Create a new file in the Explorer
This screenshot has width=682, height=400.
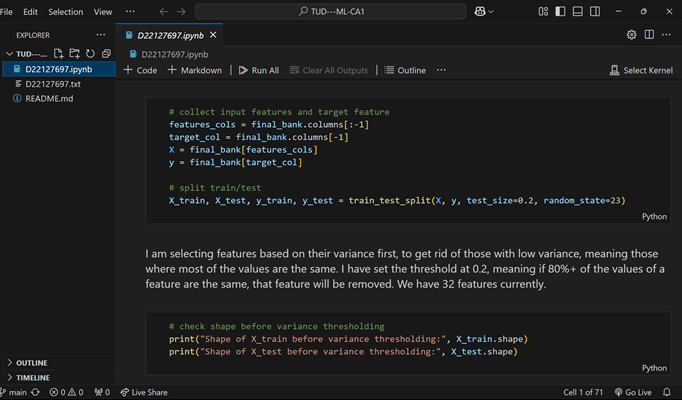(58, 53)
